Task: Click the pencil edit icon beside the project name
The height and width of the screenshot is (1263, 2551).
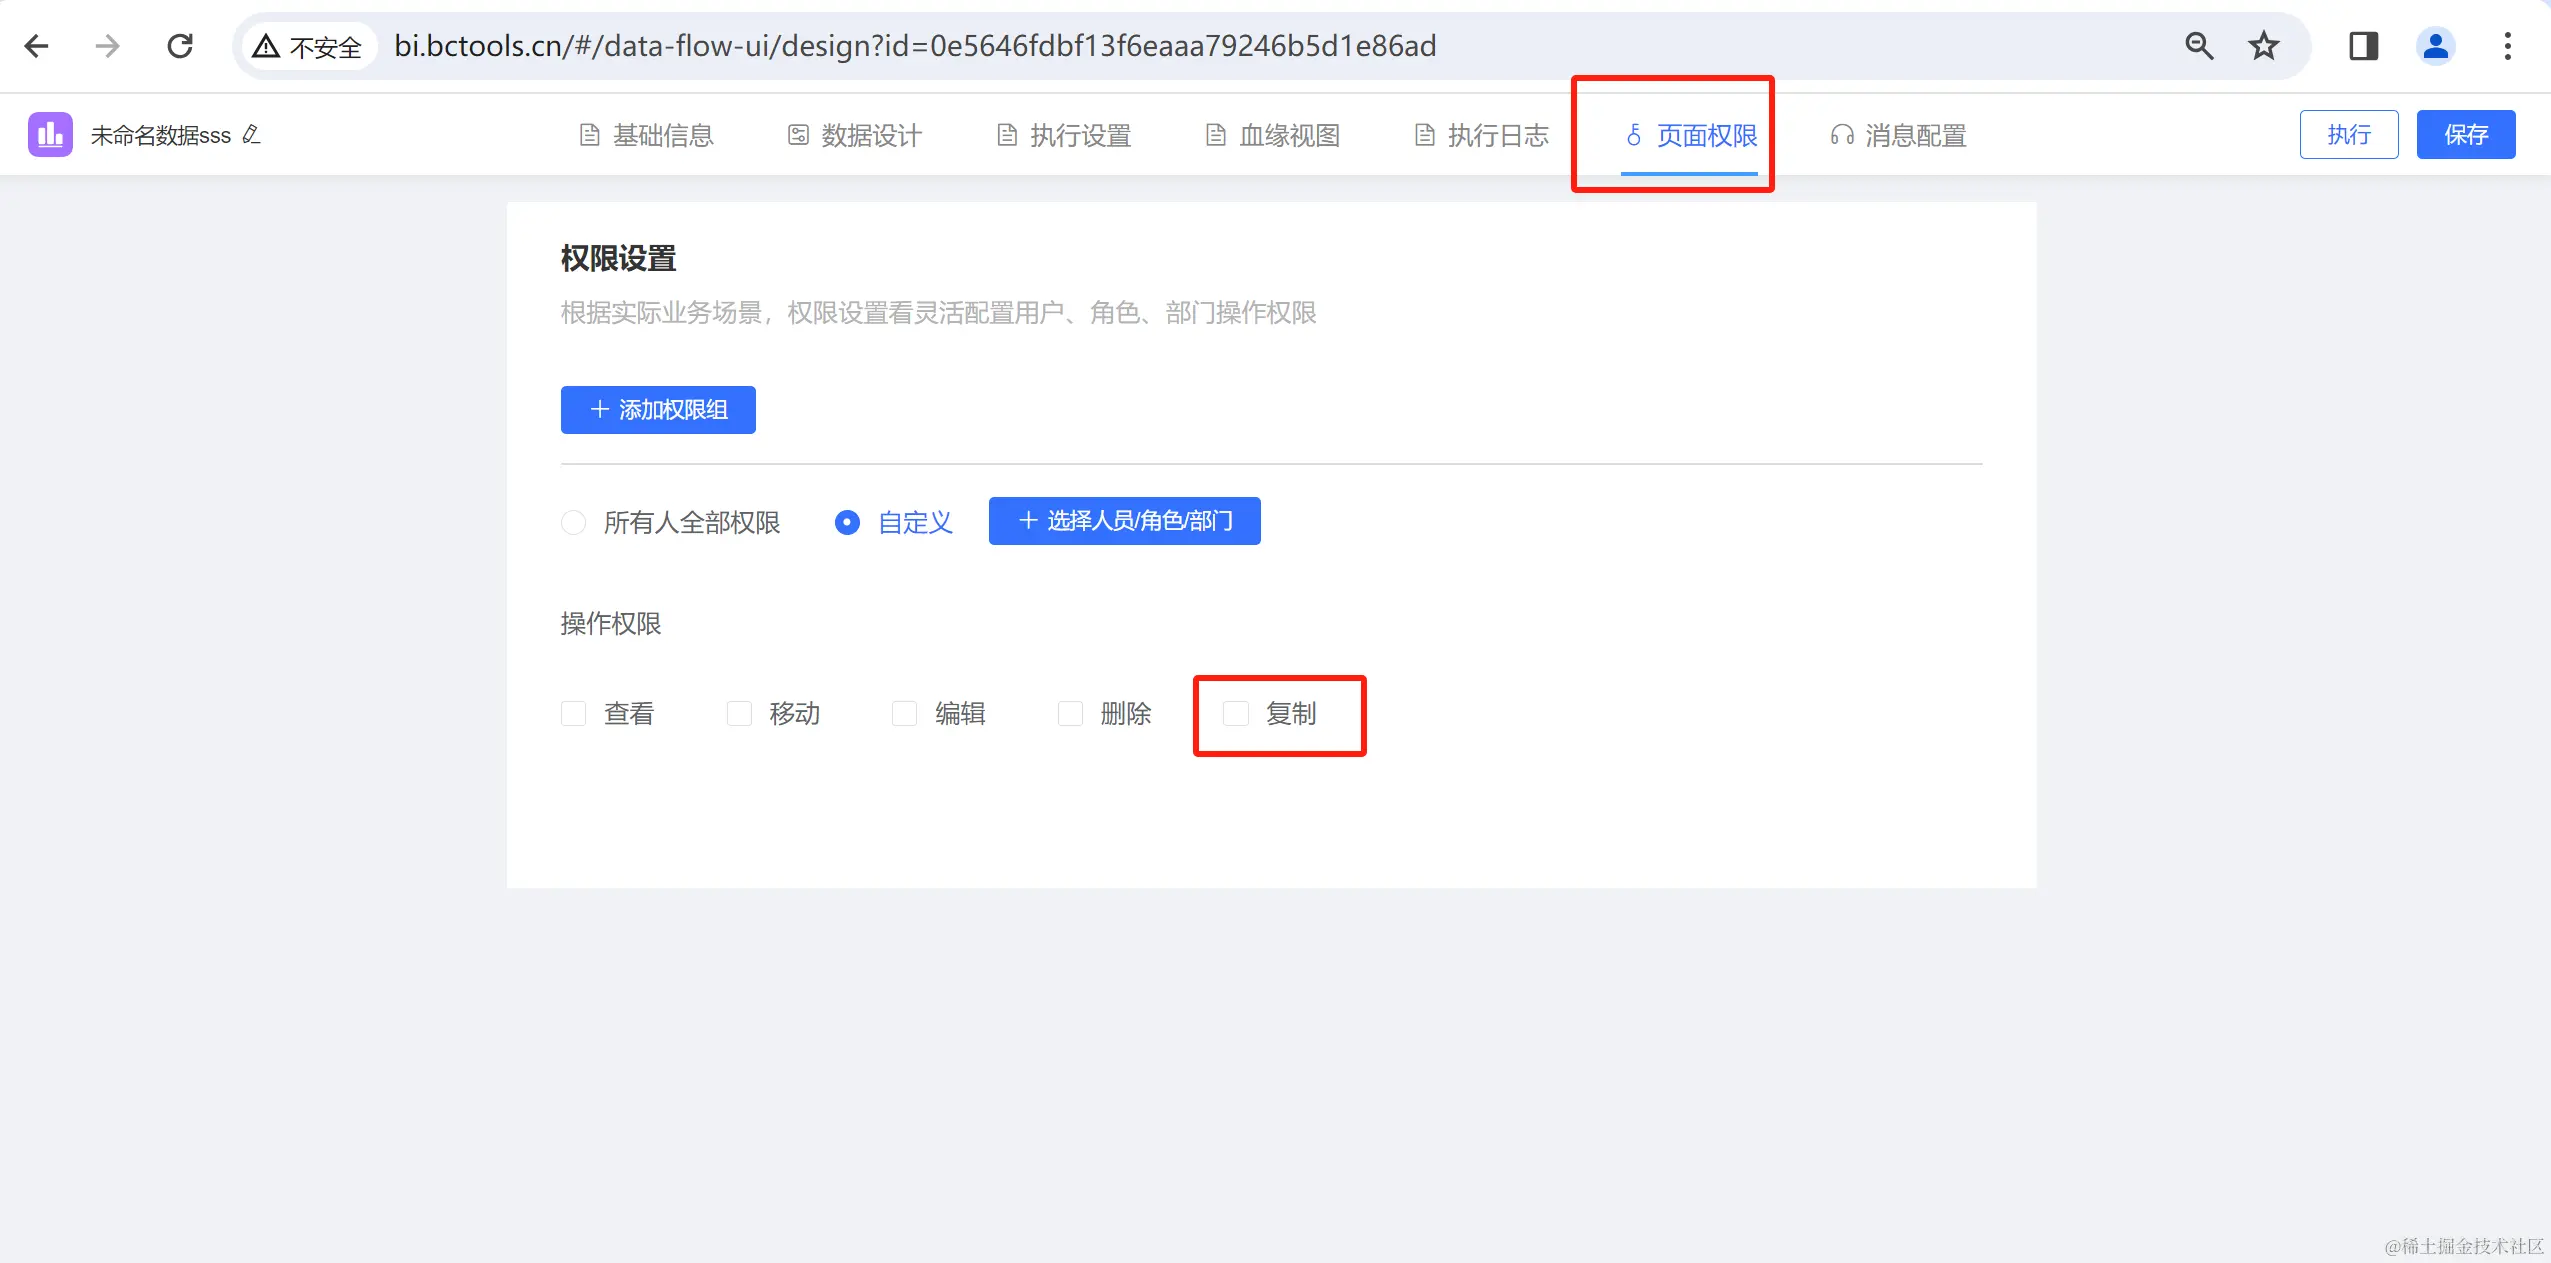Action: click(x=252, y=134)
